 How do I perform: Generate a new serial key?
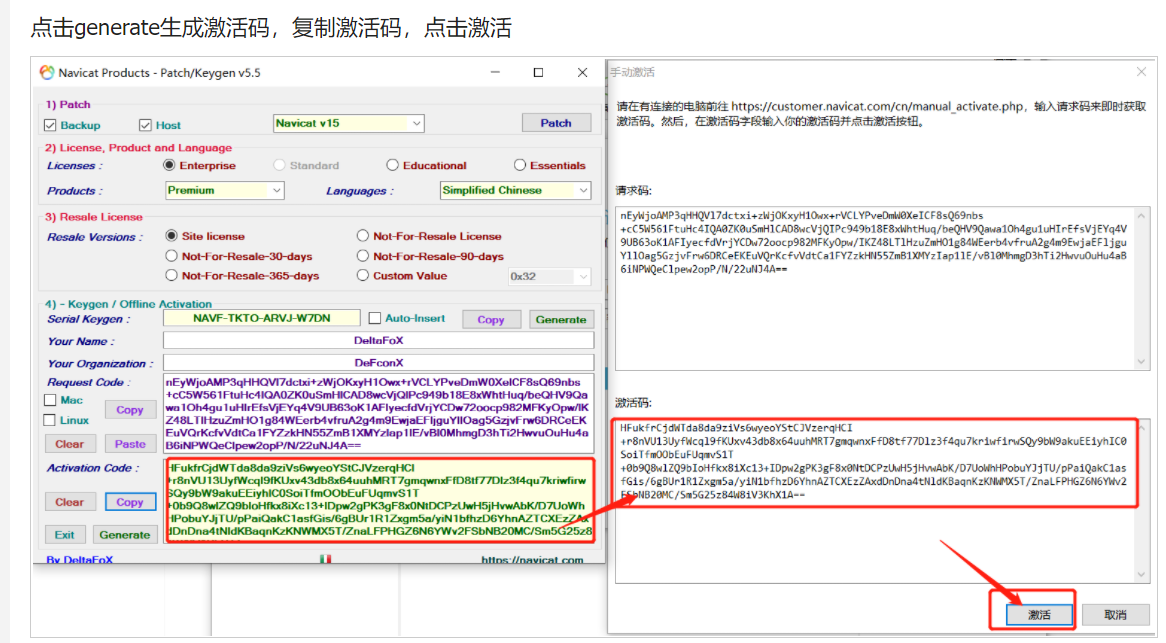coord(561,319)
